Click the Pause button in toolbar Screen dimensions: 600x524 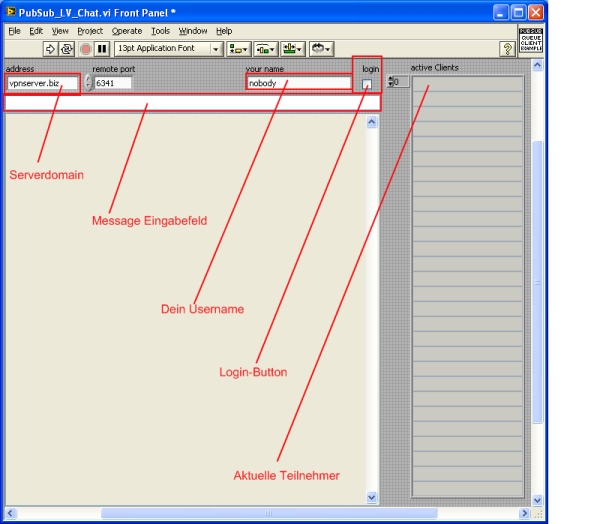[102, 49]
